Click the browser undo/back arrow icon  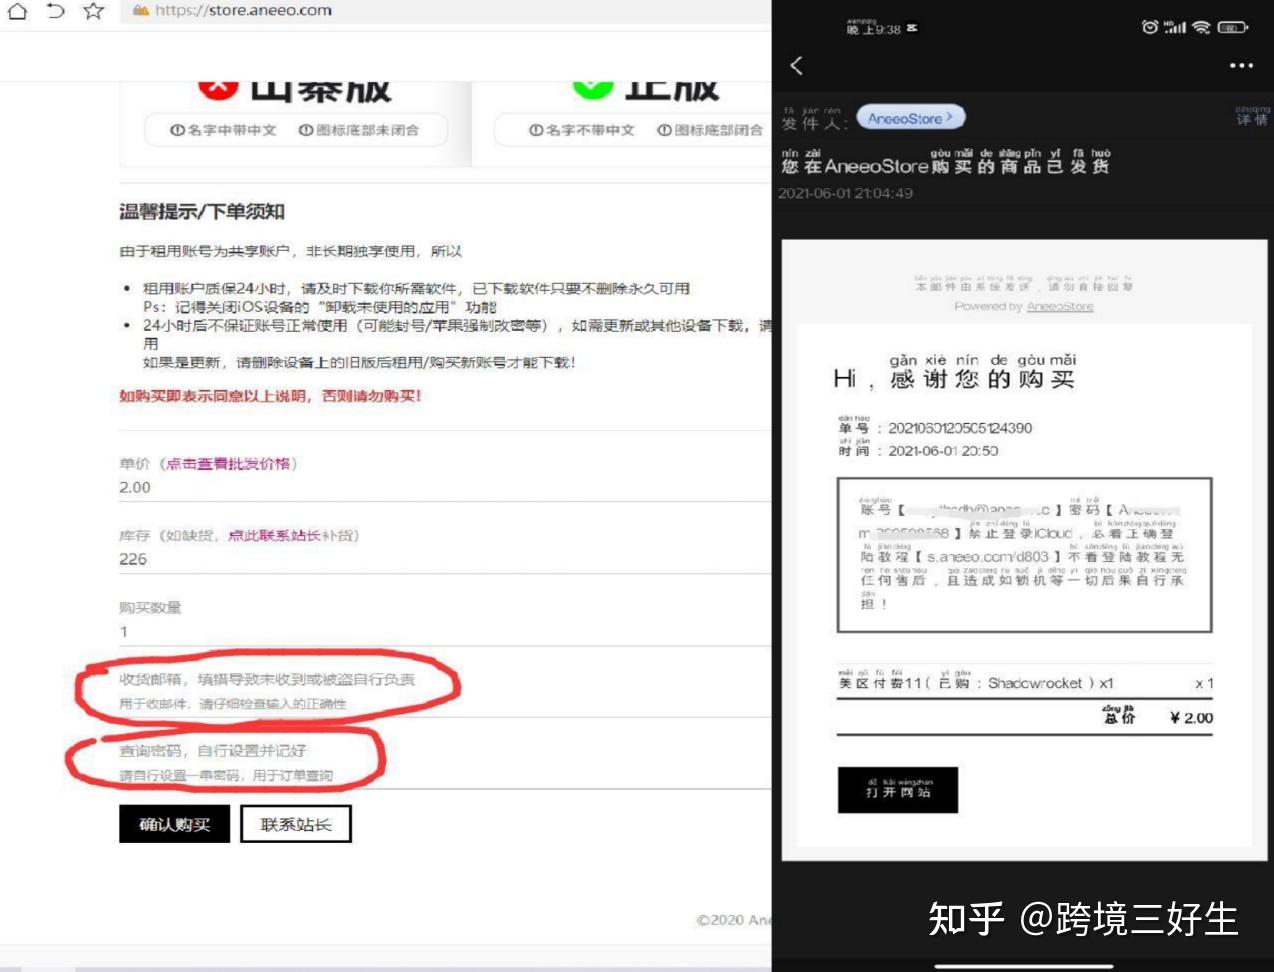point(56,11)
